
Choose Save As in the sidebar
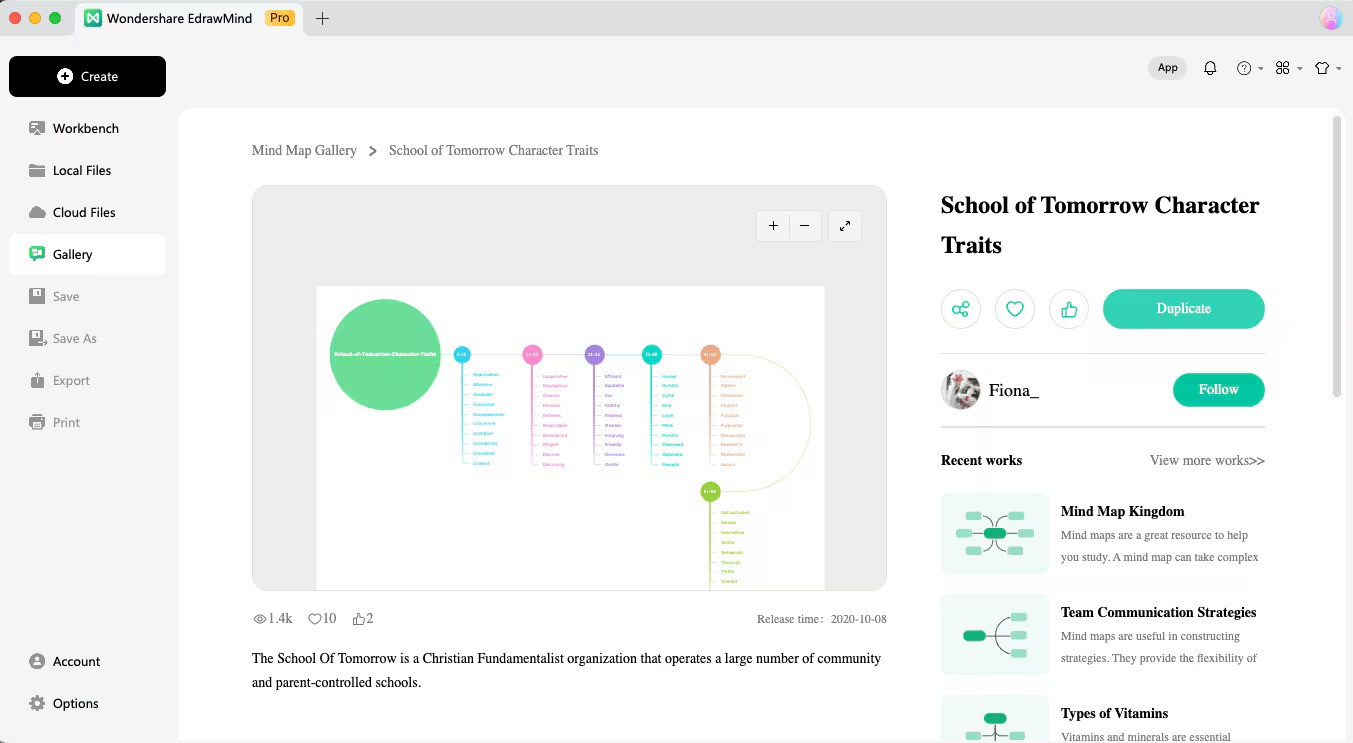[x=87, y=338]
